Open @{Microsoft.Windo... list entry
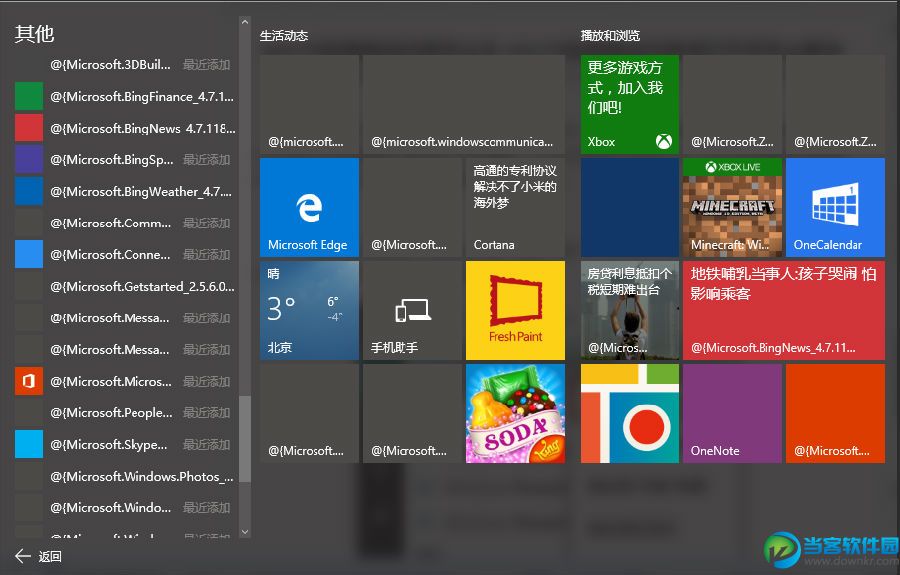This screenshot has height=575, width=900. pyautogui.click(x=123, y=508)
